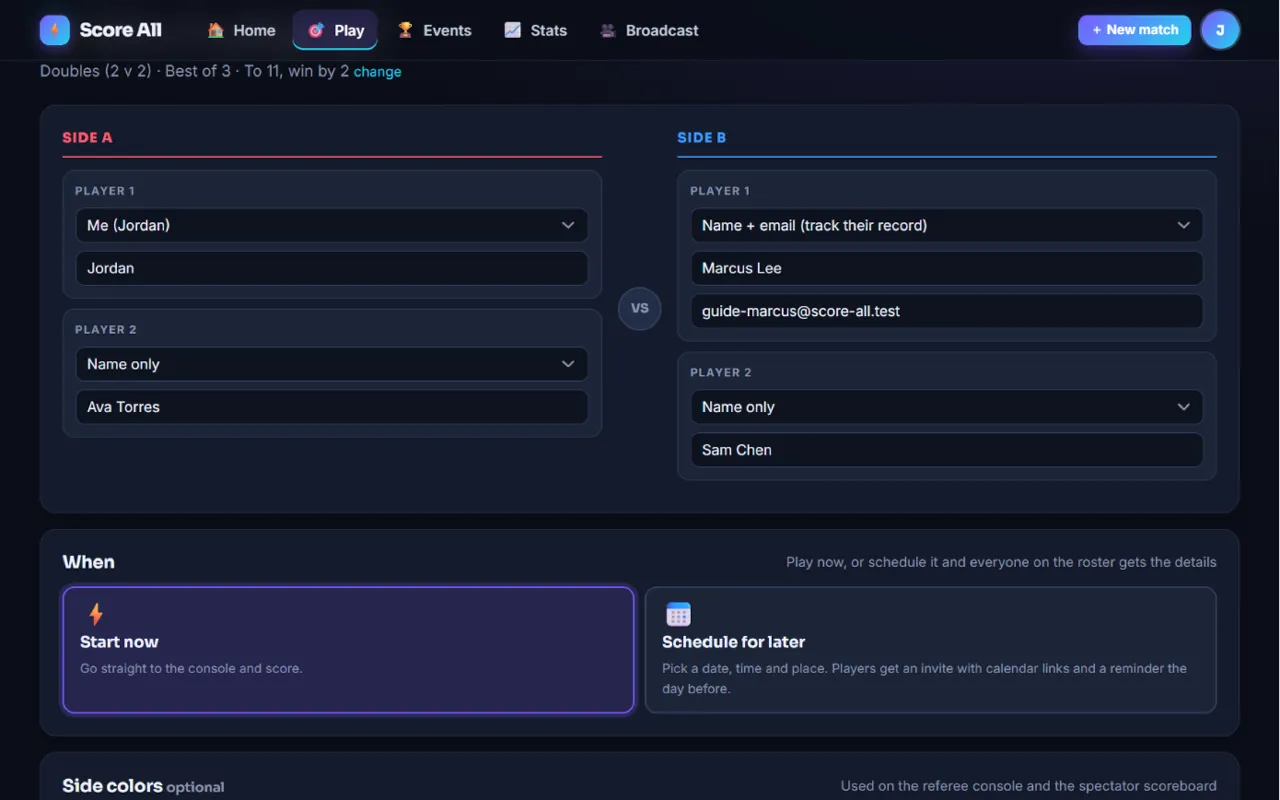The image size is (1280, 800).
Task: Open Side B Player 1 Name + email dropdown
Action: [946, 225]
